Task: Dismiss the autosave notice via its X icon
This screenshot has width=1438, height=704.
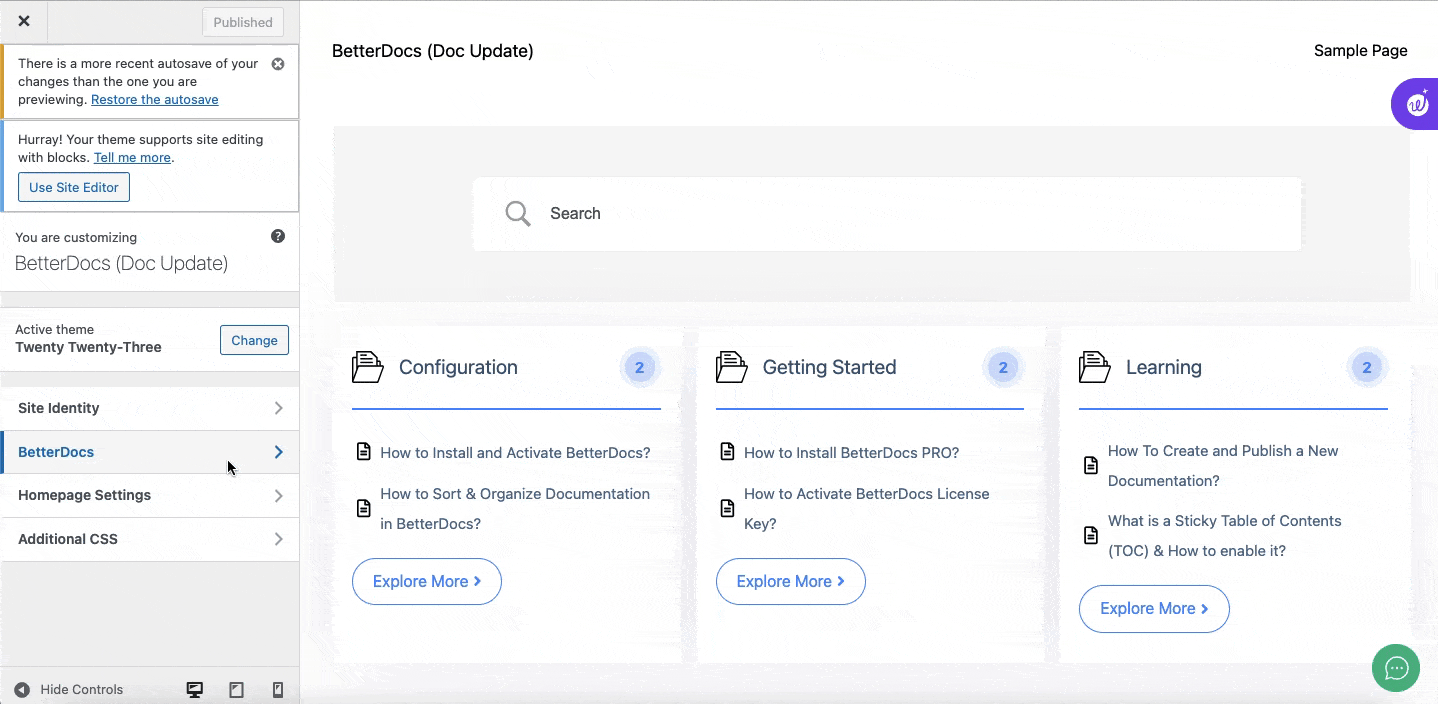Action: [277, 63]
